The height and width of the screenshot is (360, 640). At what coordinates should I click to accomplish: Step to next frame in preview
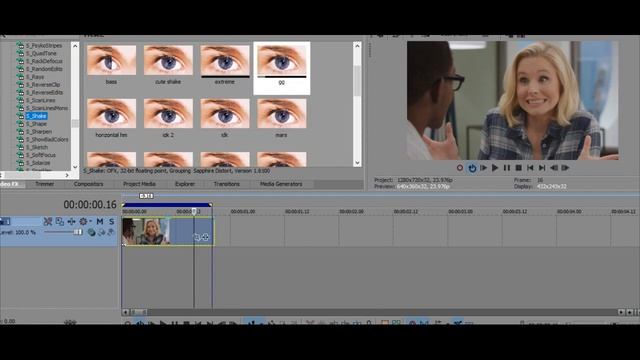tap(565, 168)
